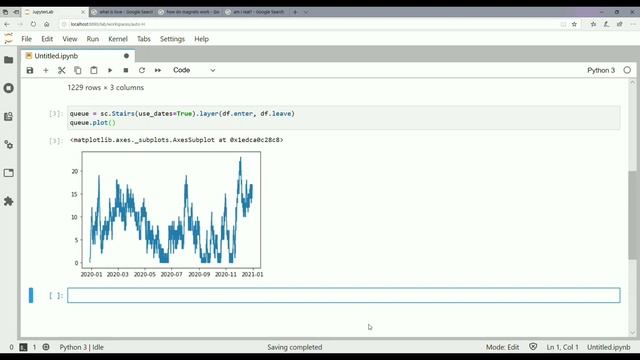This screenshot has width=640, height=360.
Task: Open the Edit menu
Action: pyautogui.click(x=47, y=39)
